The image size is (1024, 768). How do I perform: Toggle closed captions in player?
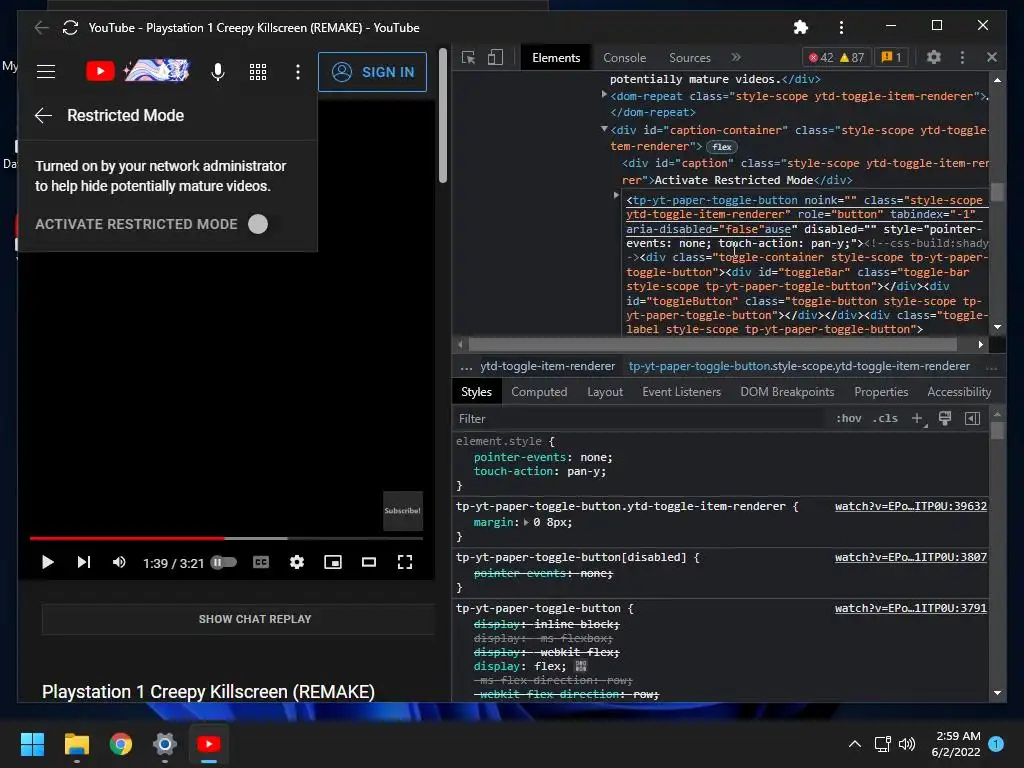tap(261, 562)
